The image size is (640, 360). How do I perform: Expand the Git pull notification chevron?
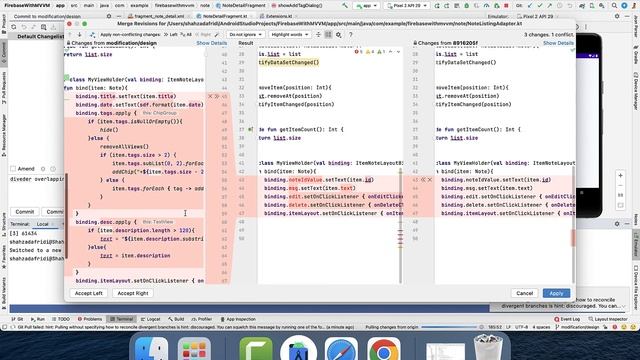pos(624,306)
